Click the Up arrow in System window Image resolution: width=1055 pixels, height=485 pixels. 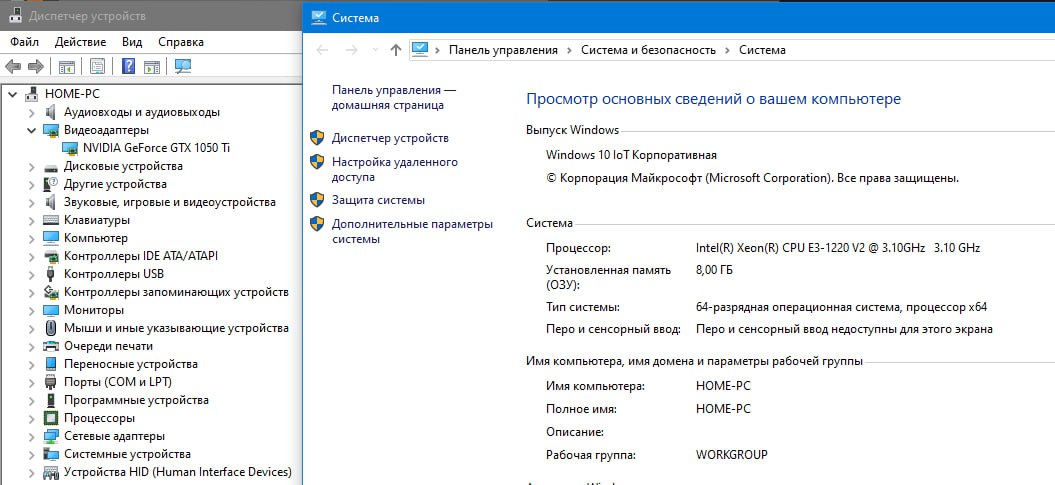pos(396,50)
